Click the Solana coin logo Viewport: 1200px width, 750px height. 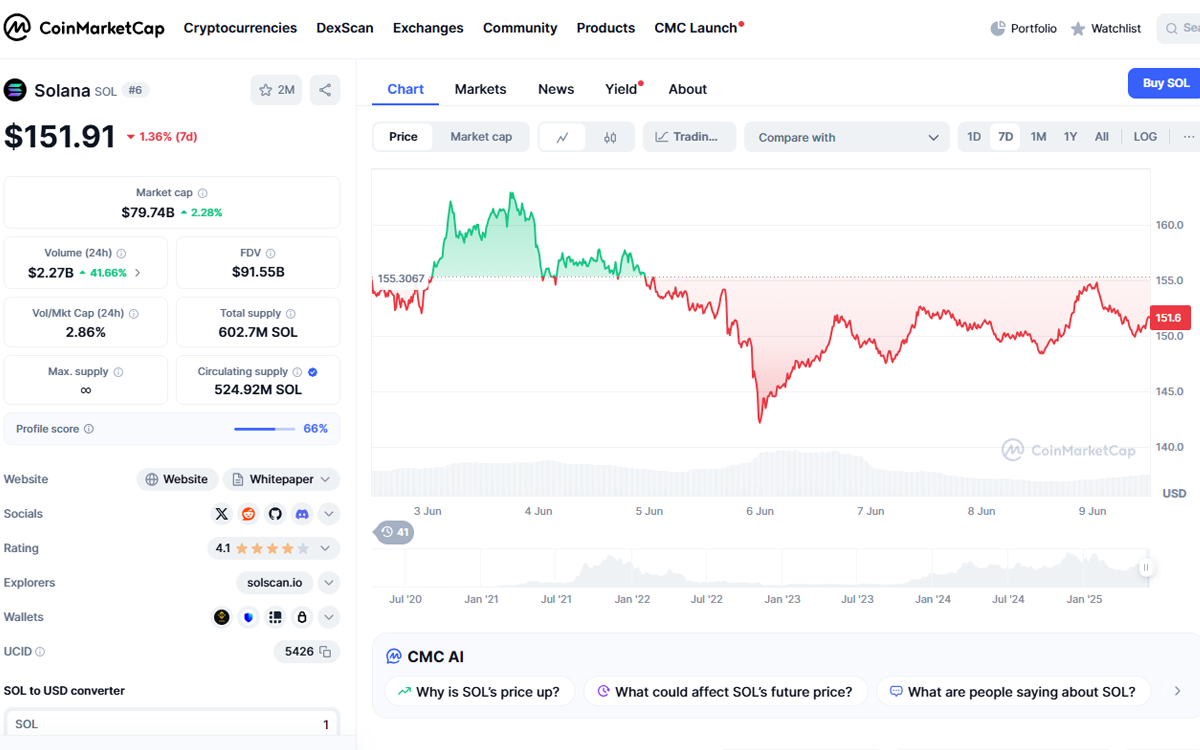[x=15, y=89]
